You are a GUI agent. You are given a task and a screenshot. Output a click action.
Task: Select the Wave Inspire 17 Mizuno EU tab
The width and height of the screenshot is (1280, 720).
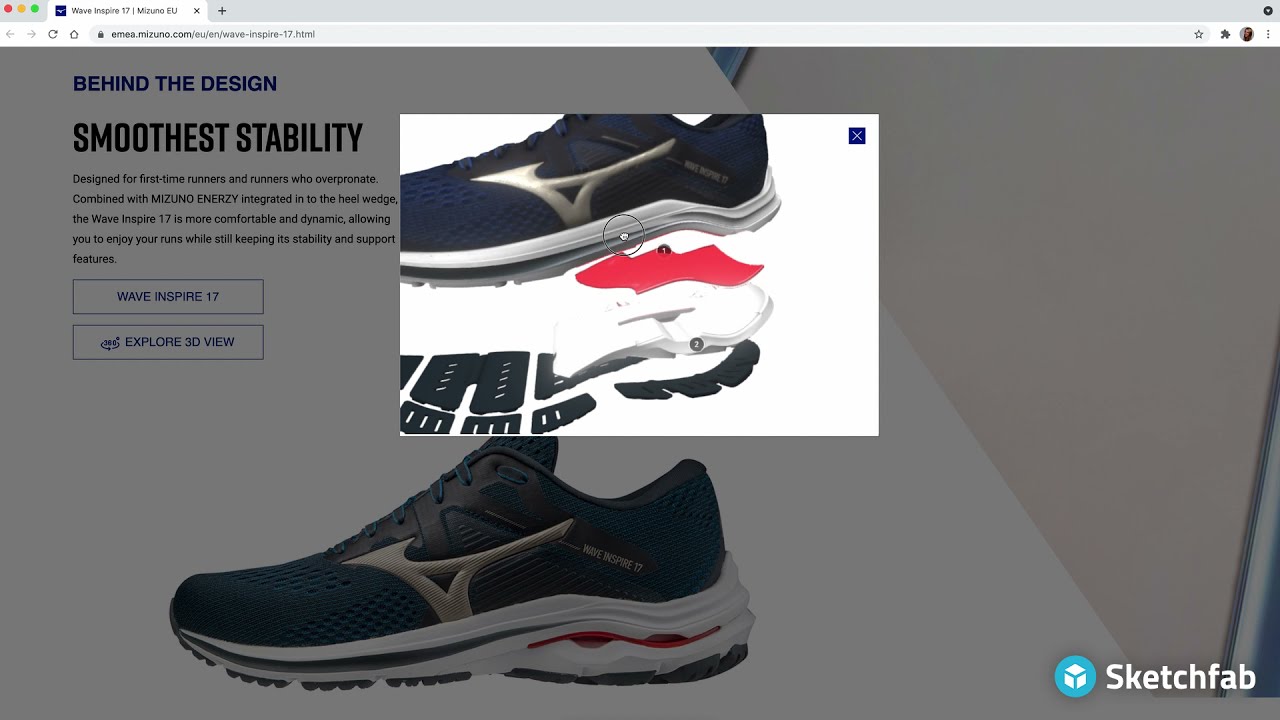pos(128,11)
